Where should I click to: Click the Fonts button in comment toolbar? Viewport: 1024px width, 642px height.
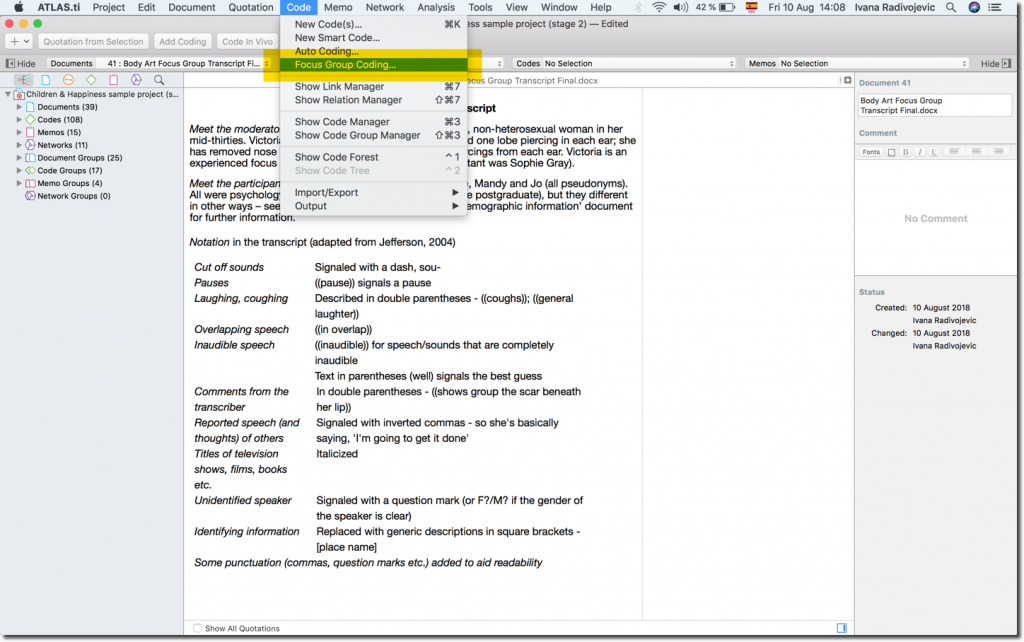pyautogui.click(x=871, y=152)
